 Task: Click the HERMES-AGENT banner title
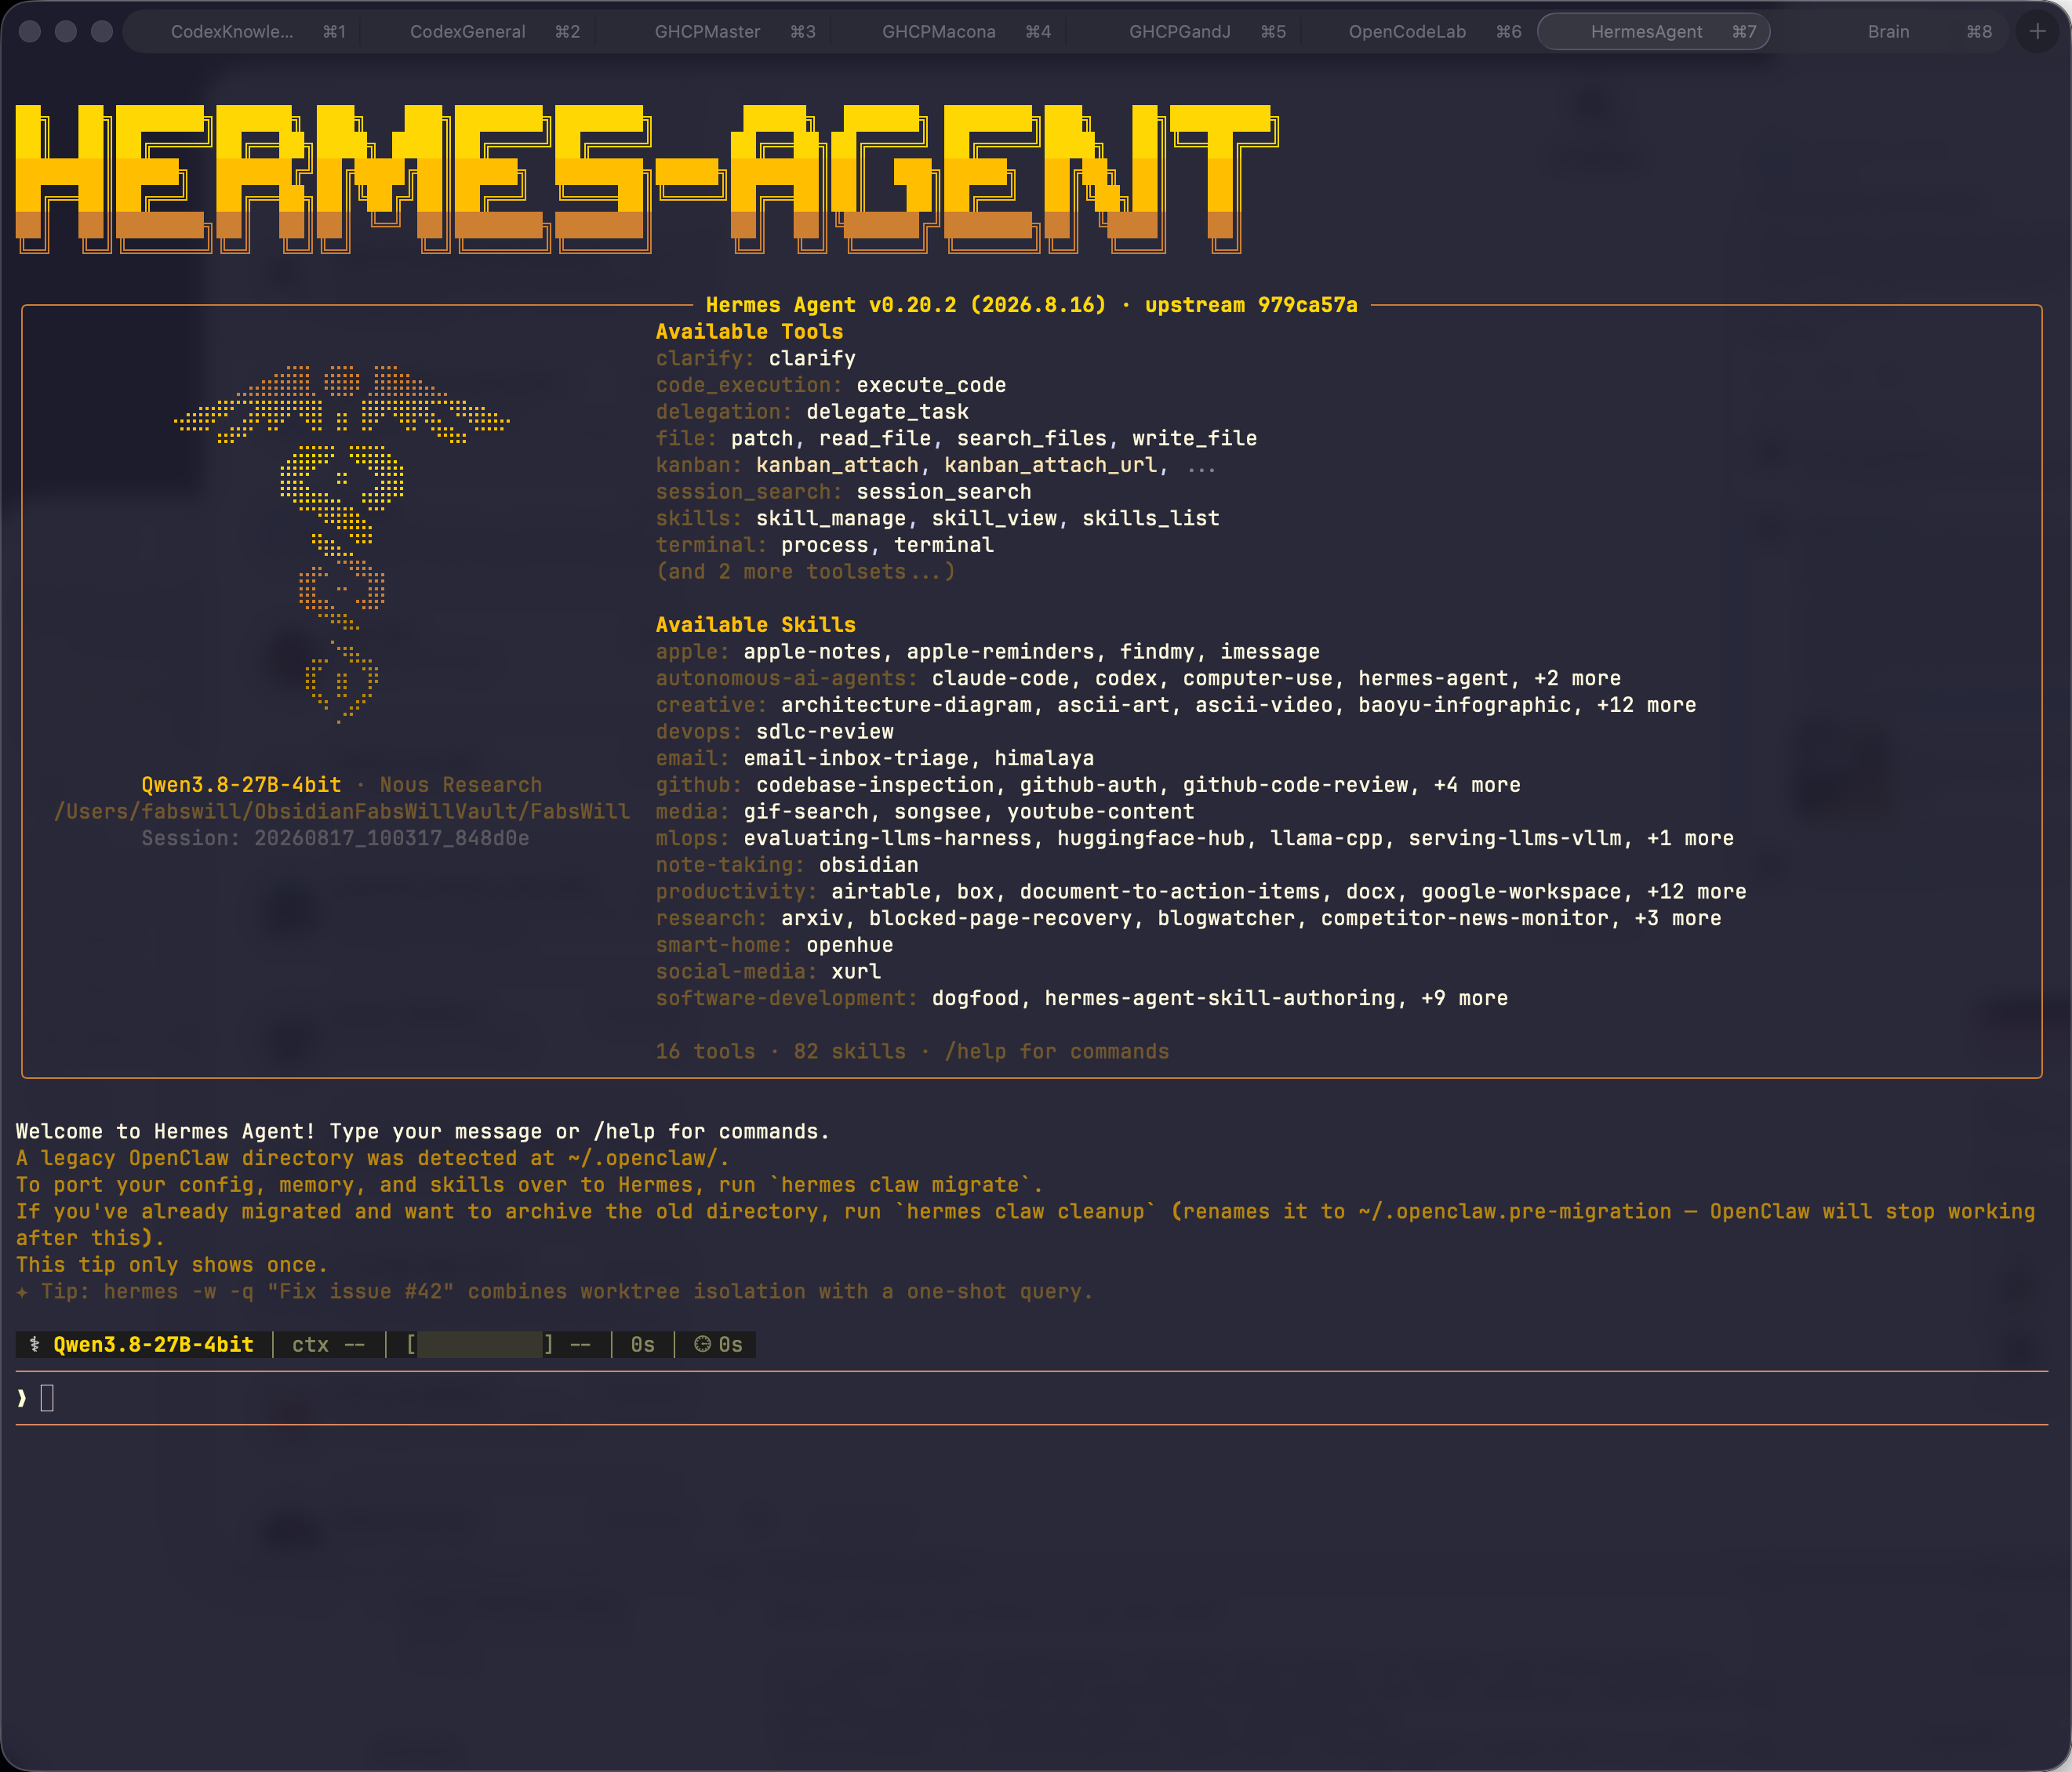[x=647, y=179]
